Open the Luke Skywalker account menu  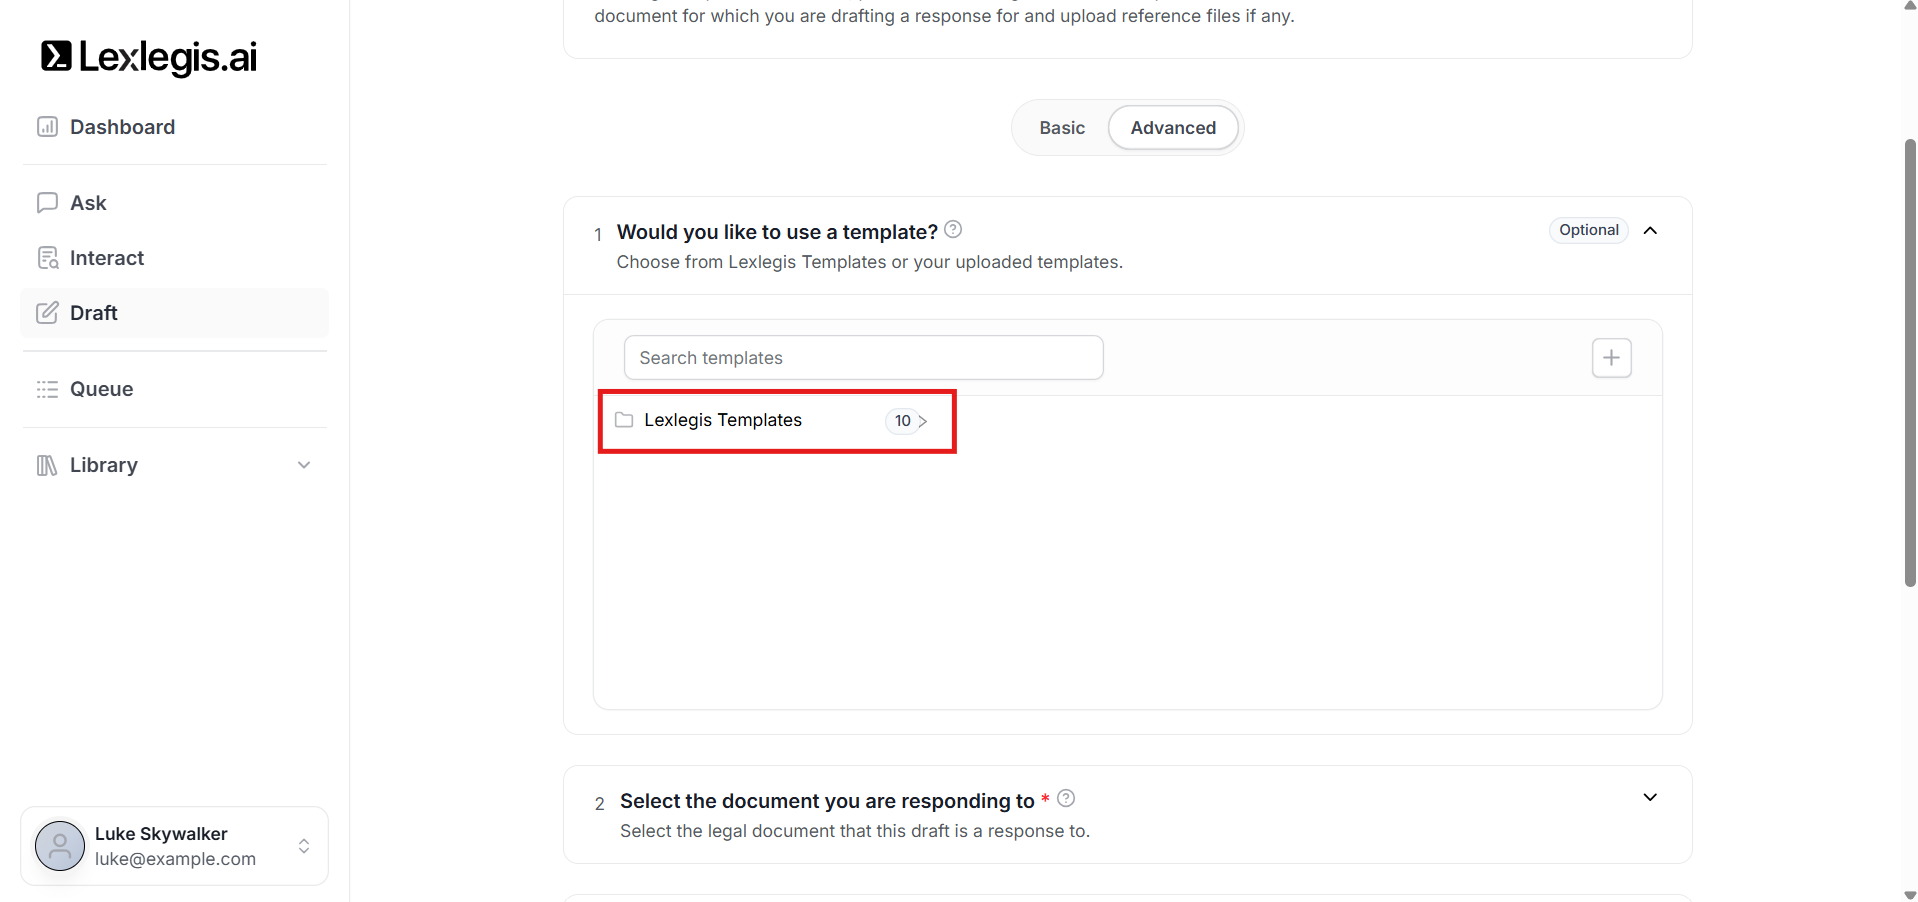(175, 846)
